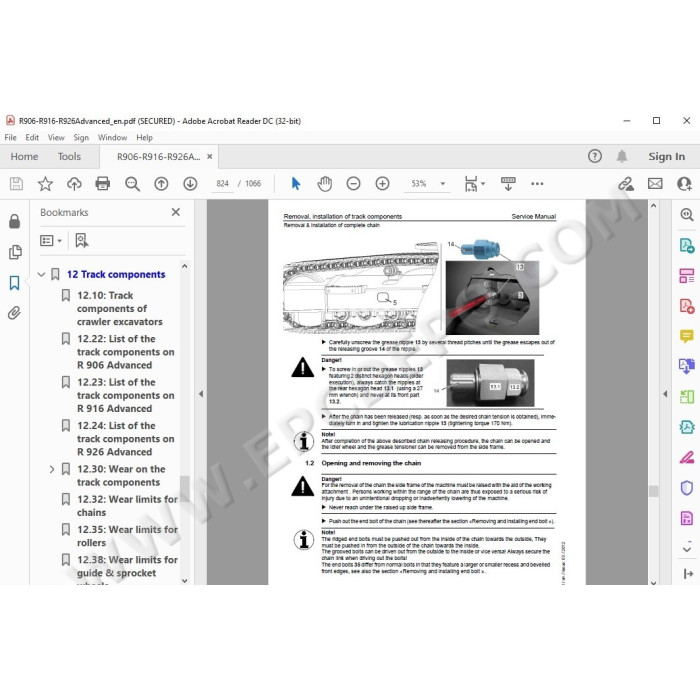Hide the navigation pane with left arrow
Image resolution: width=700 pixels, height=700 pixels.
(x=201, y=394)
